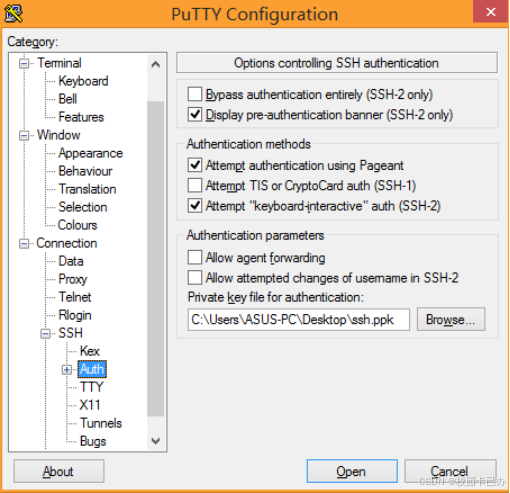Select Keyboard in category tree
Screen dimensions: 510x493
(83, 81)
